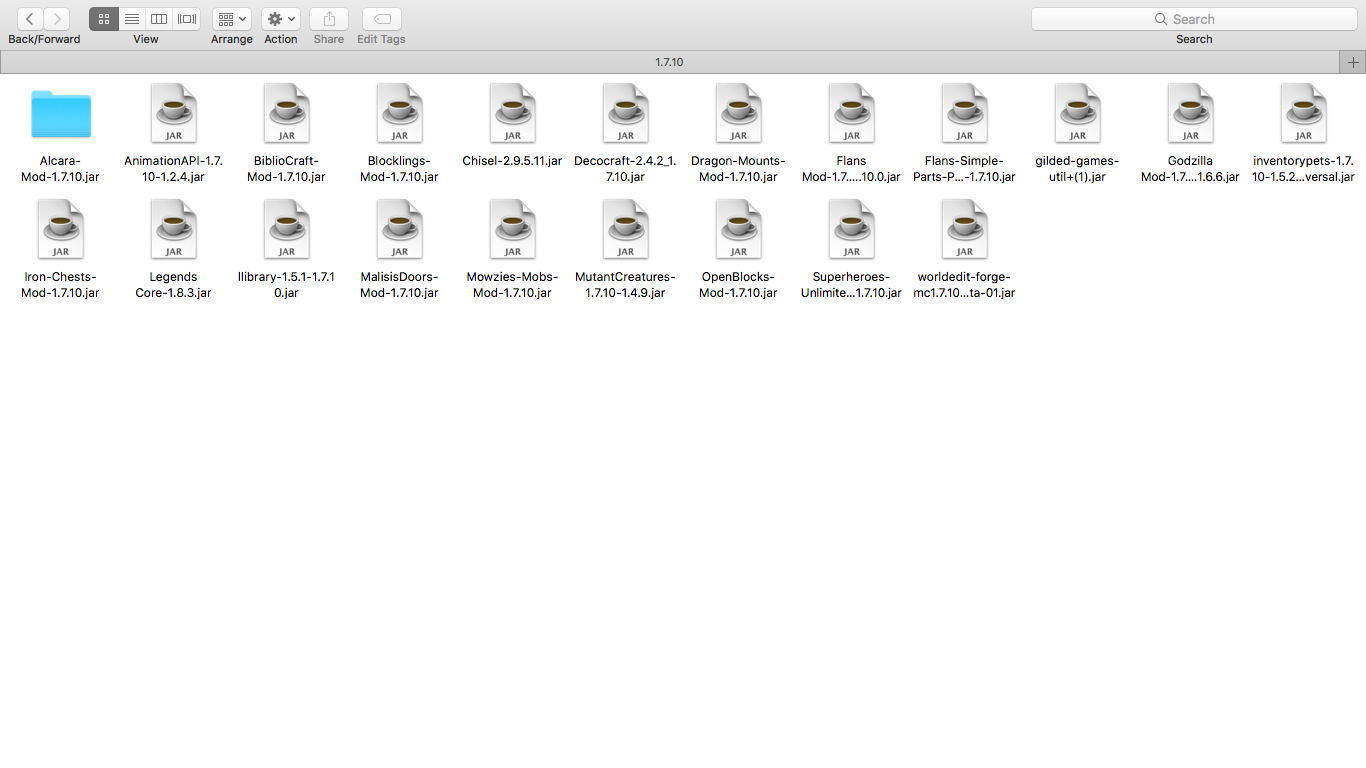The width and height of the screenshot is (1366, 768).
Task: Switch to Cover Flow view mode
Action: (186, 19)
